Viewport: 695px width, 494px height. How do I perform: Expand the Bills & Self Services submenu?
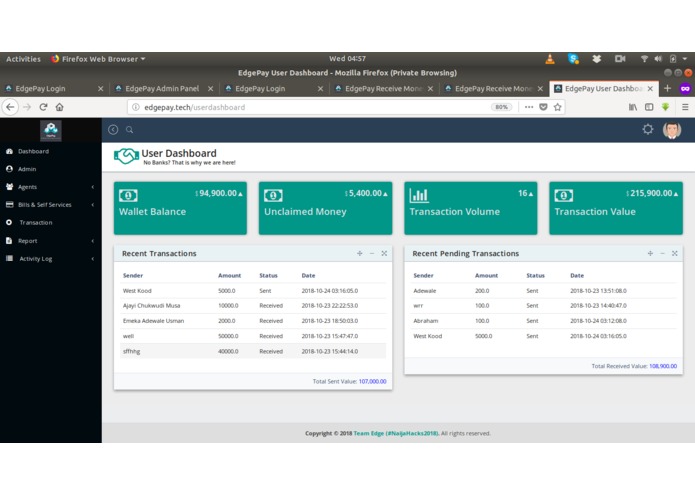coord(93,205)
